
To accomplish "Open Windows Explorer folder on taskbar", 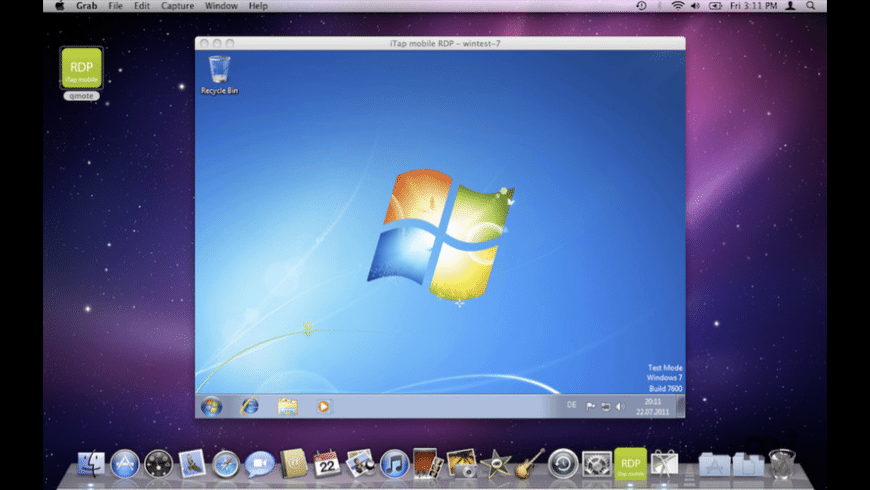I will 287,407.
